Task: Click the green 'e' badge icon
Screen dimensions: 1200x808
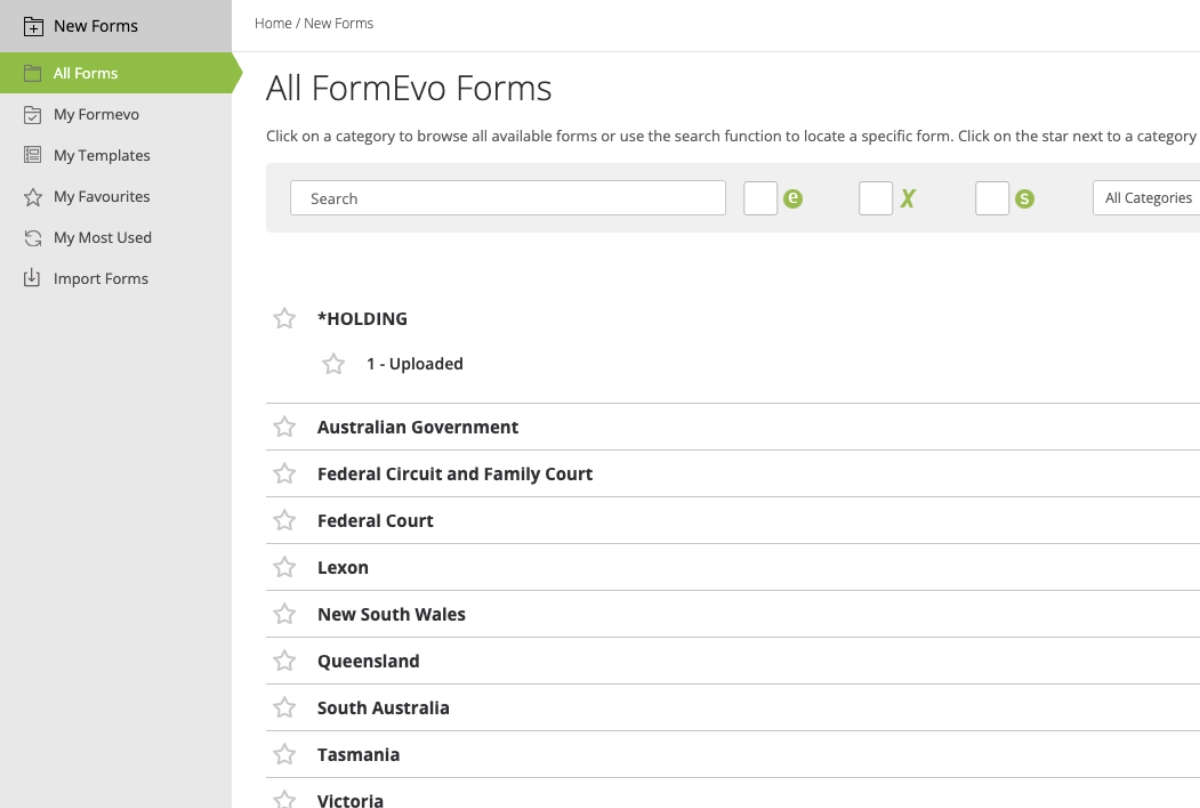Action: tap(793, 198)
